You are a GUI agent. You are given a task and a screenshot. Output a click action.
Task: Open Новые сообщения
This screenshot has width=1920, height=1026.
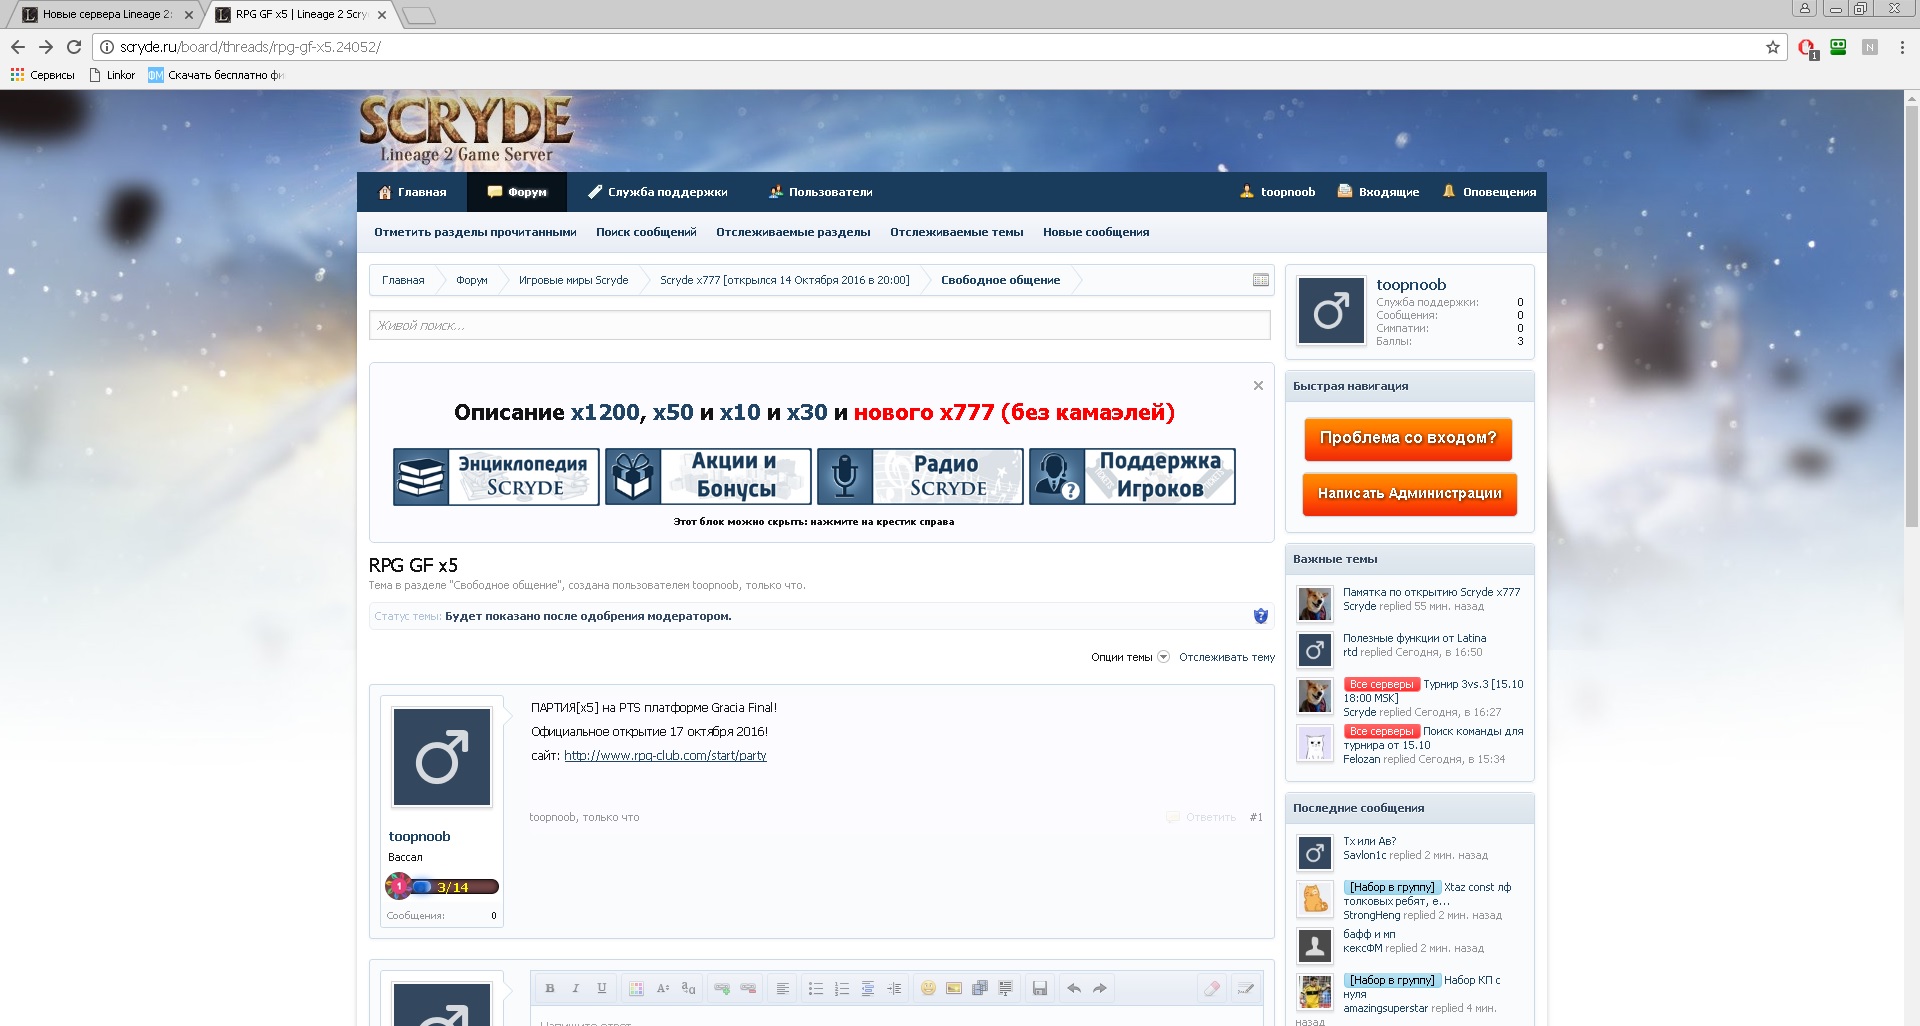pyautogui.click(x=1096, y=232)
